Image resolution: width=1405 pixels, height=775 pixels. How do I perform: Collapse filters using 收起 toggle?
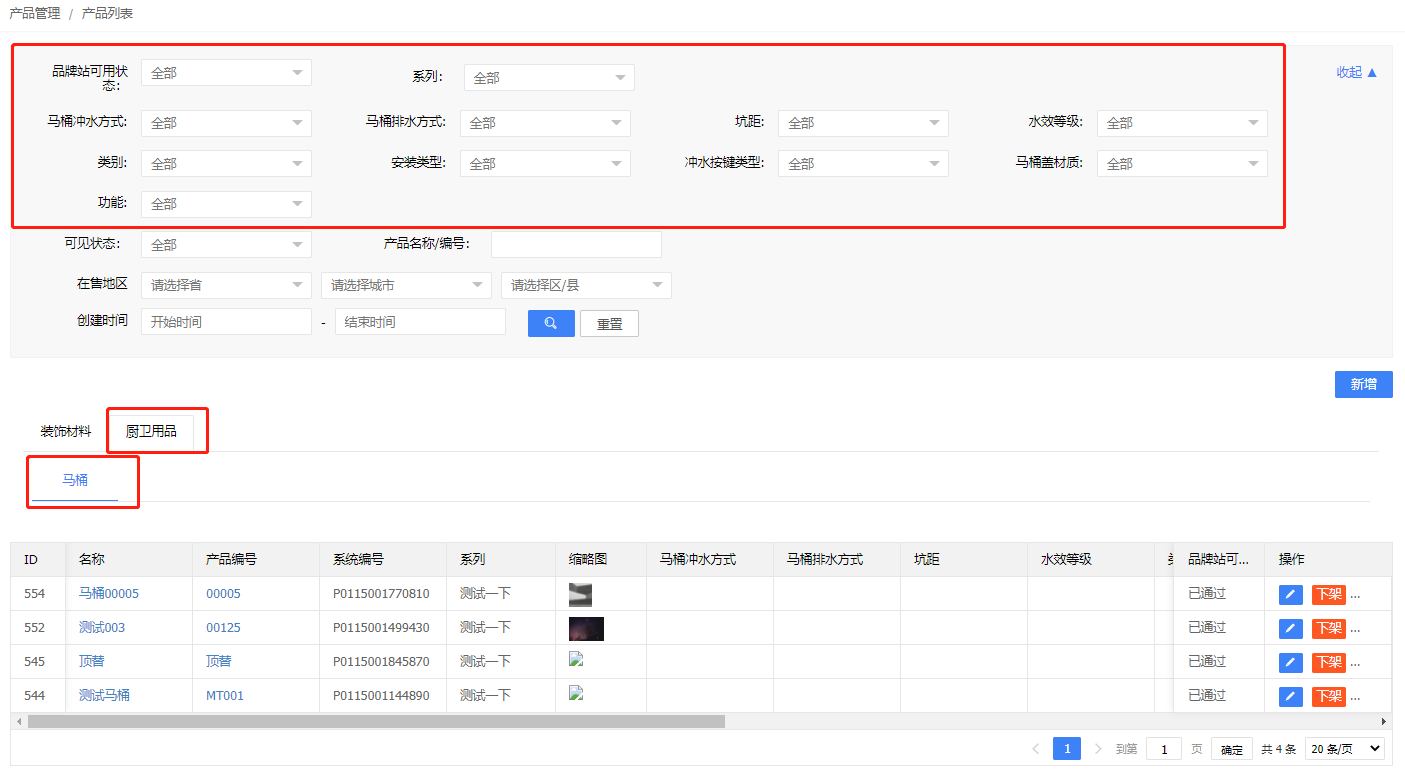coord(1357,72)
